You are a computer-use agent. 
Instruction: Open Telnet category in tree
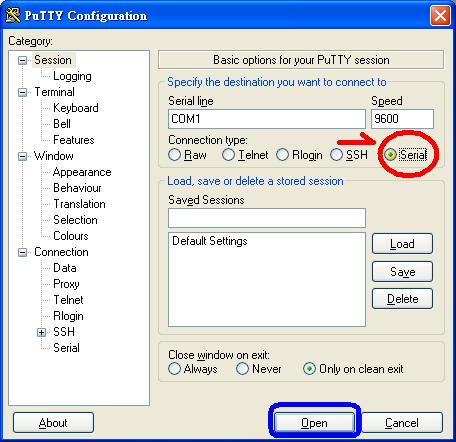point(68,300)
